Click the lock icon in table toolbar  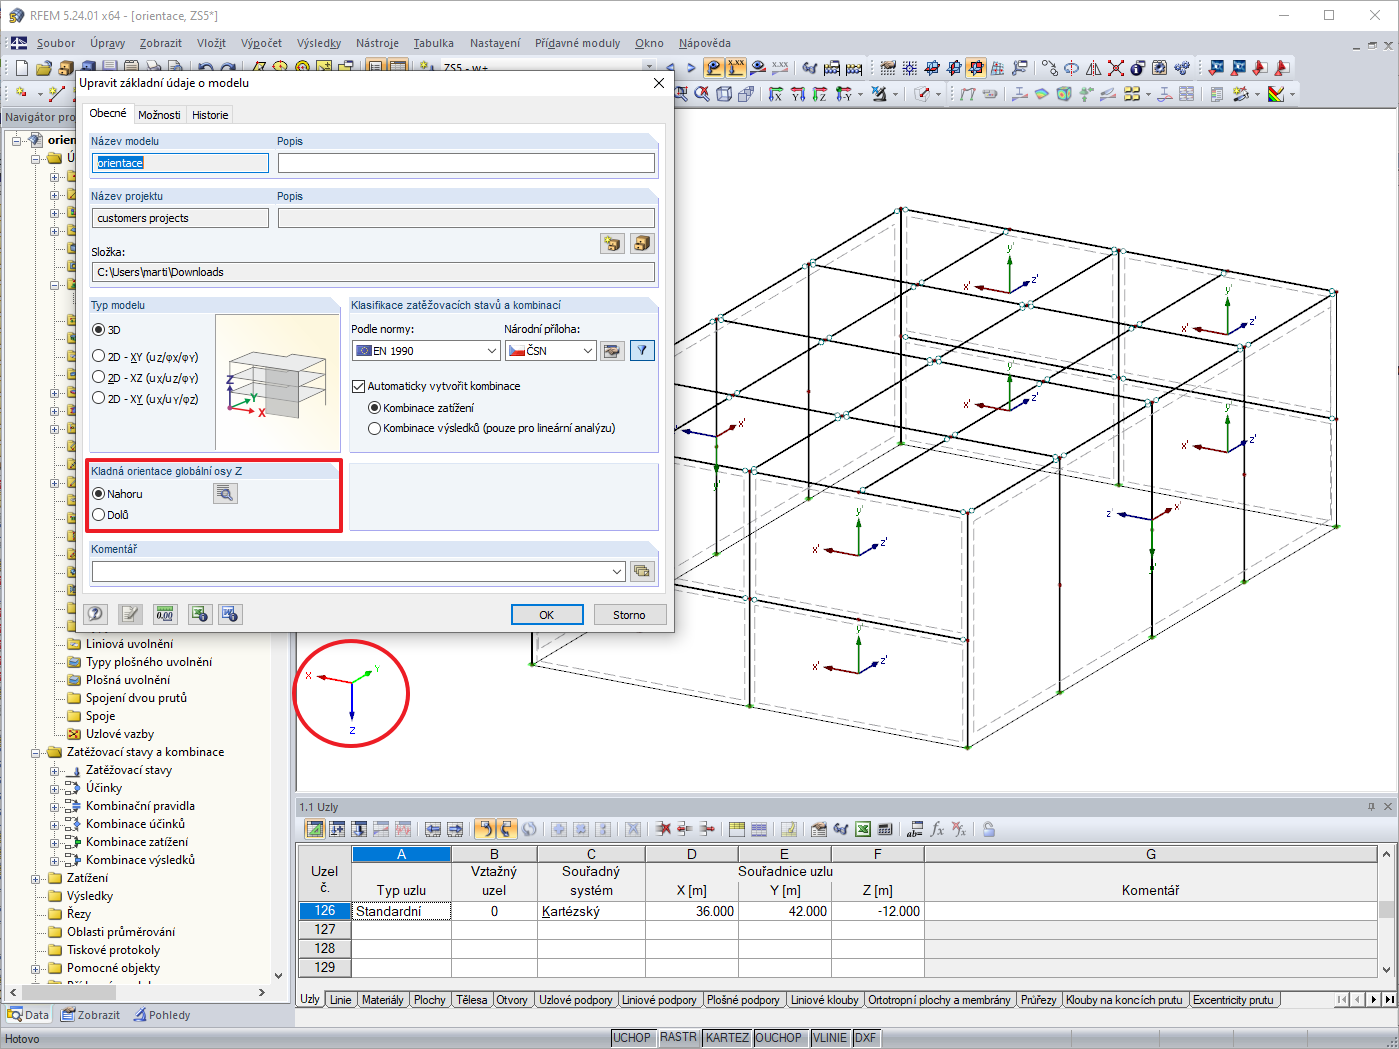pyautogui.click(x=989, y=829)
